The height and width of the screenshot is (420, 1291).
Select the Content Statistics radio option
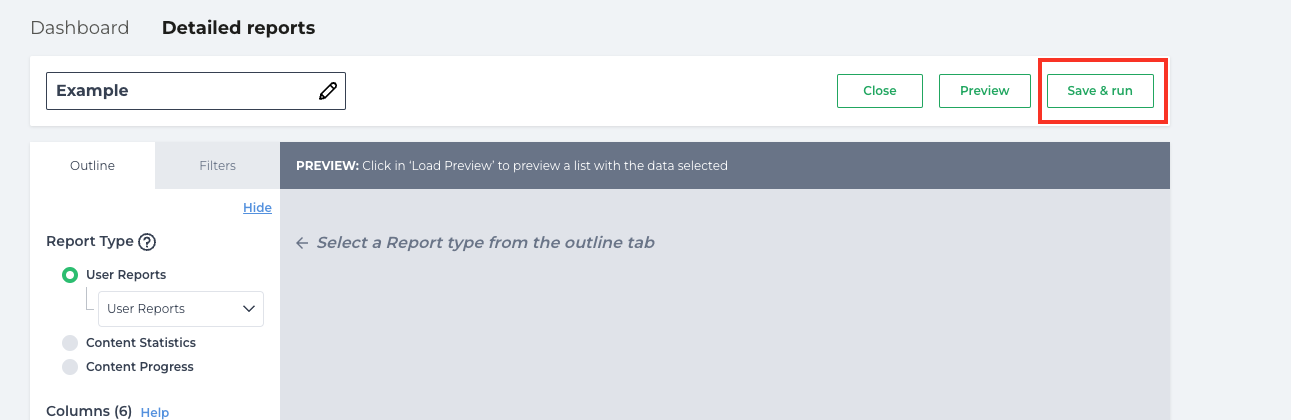[70, 343]
